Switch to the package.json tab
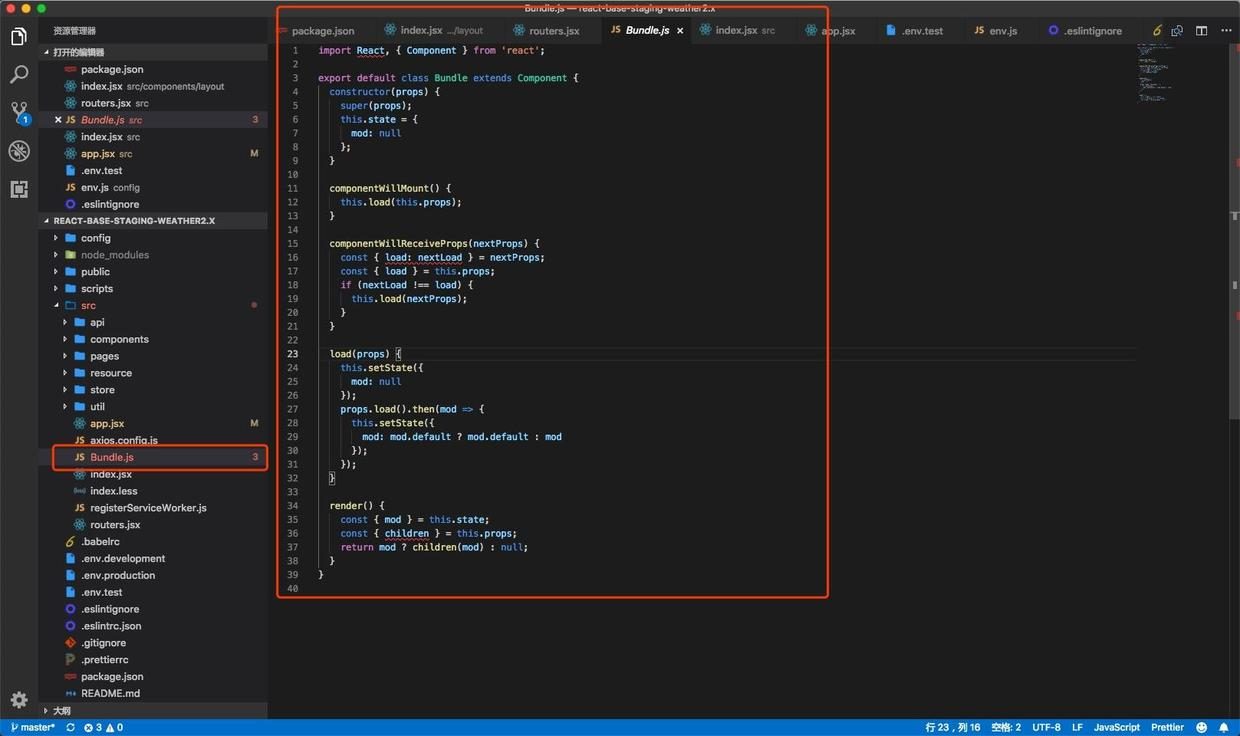Viewport: 1240px width, 736px height. coord(322,31)
